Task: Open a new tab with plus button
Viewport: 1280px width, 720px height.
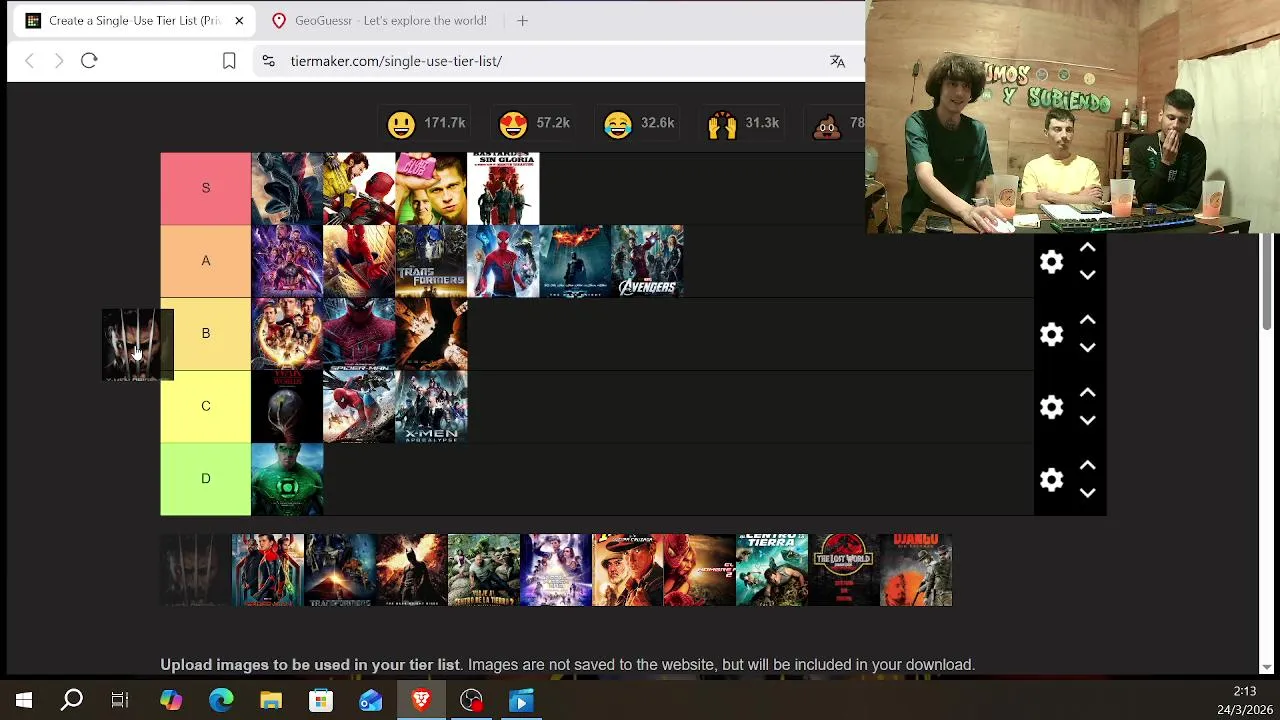Action: click(522, 20)
